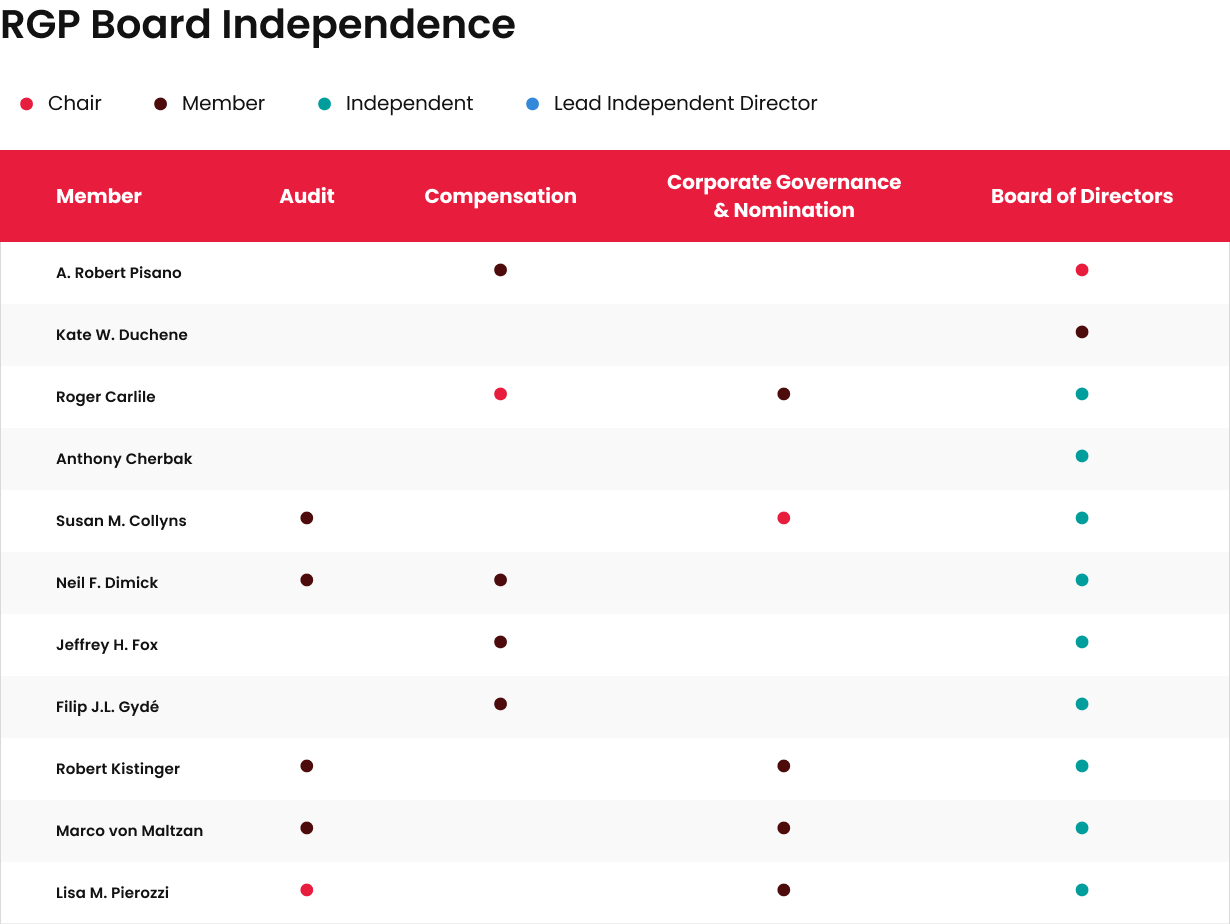Click Neil F. Dimick's Audit member dot
The height and width of the screenshot is (924, 1230).
(x=307, y=580)
